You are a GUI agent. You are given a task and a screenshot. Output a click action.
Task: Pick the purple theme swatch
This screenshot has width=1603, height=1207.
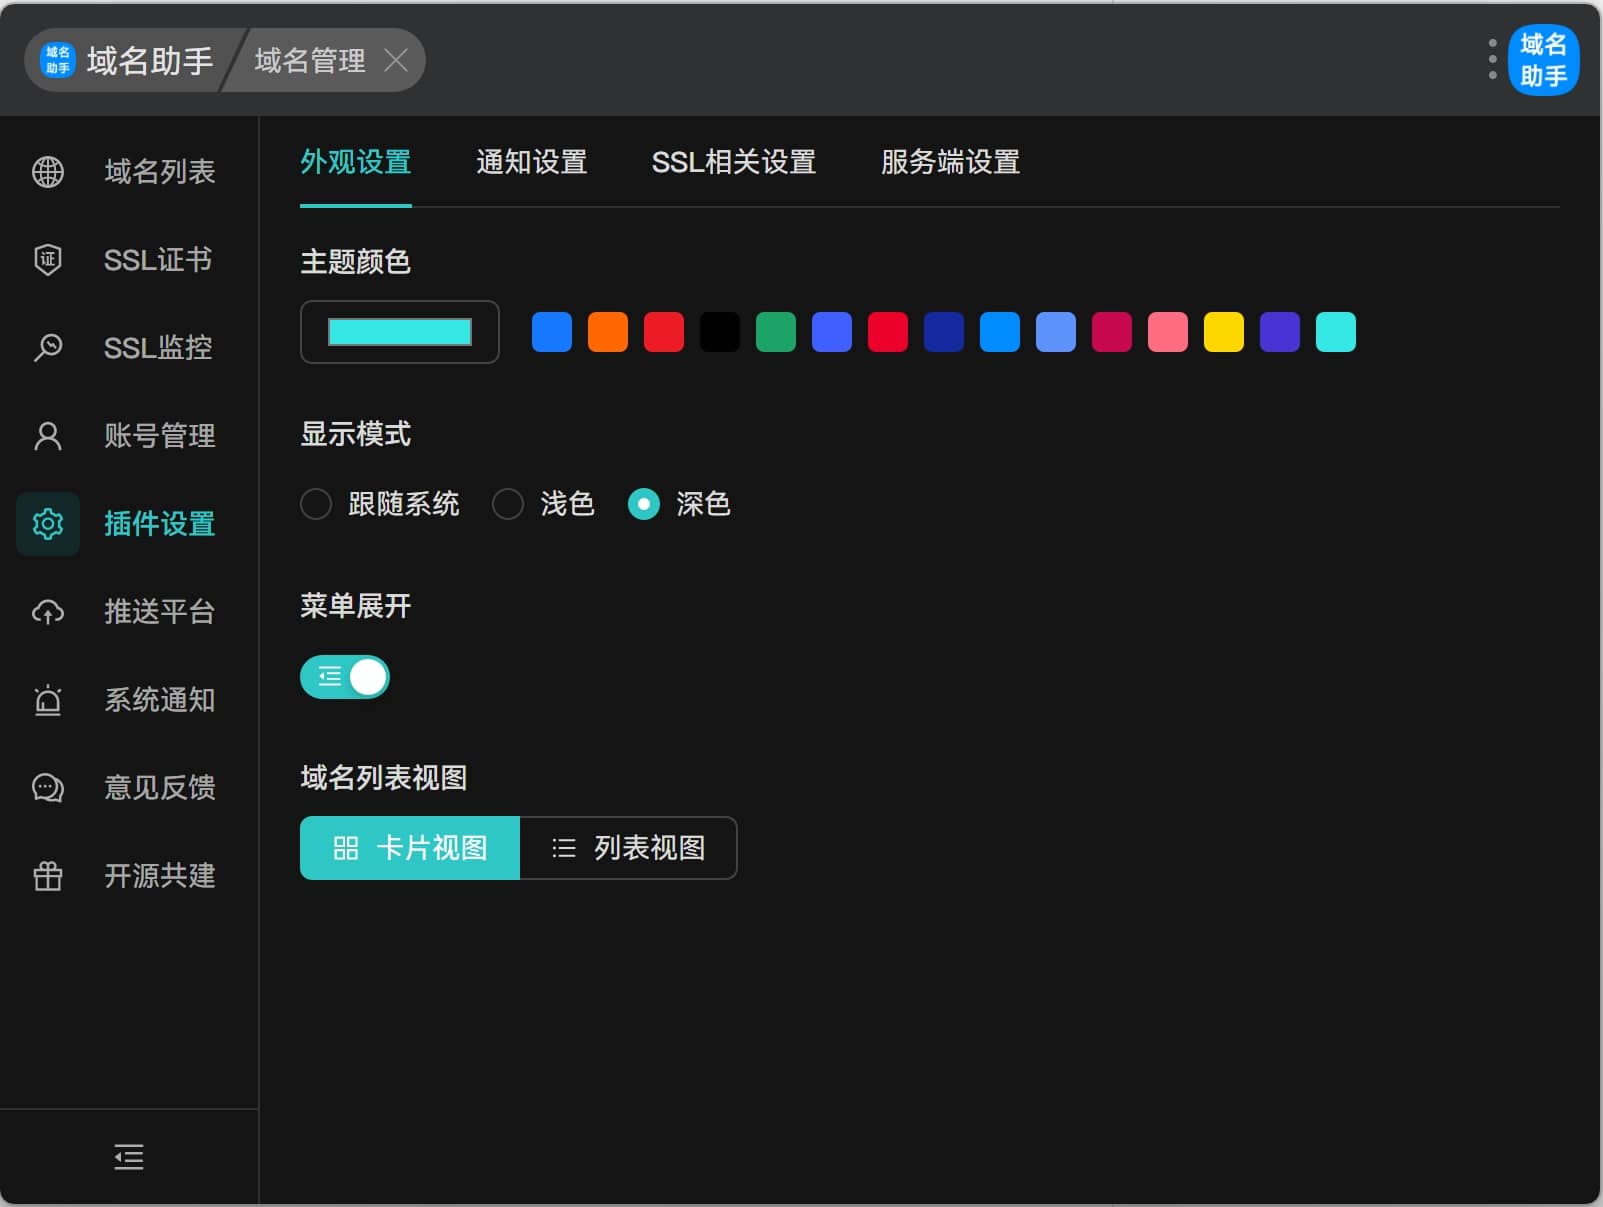pyautogui.click(x=1280, y=332)
